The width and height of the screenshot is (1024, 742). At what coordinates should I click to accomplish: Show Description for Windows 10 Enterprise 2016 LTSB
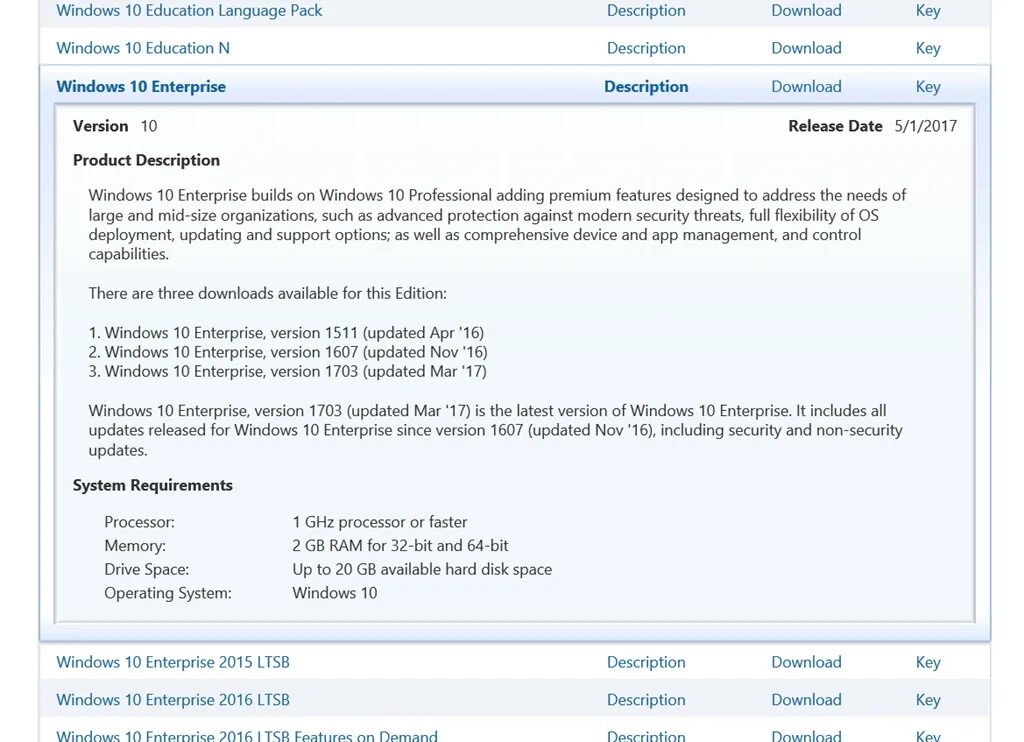(646, 700)
